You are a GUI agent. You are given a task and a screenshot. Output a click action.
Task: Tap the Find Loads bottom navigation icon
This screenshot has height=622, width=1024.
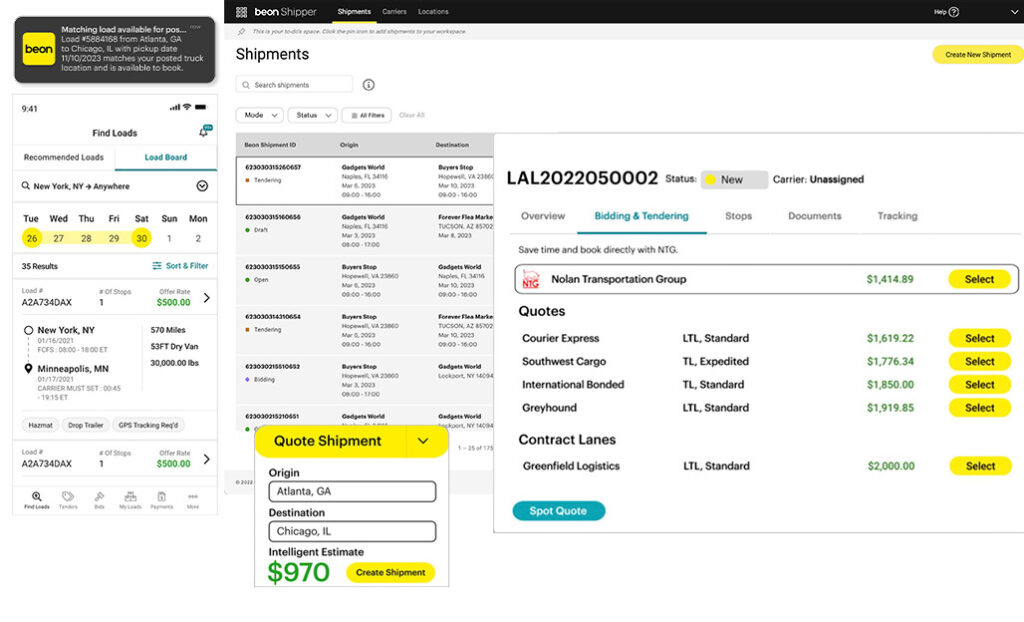click(x=37, y=500)
